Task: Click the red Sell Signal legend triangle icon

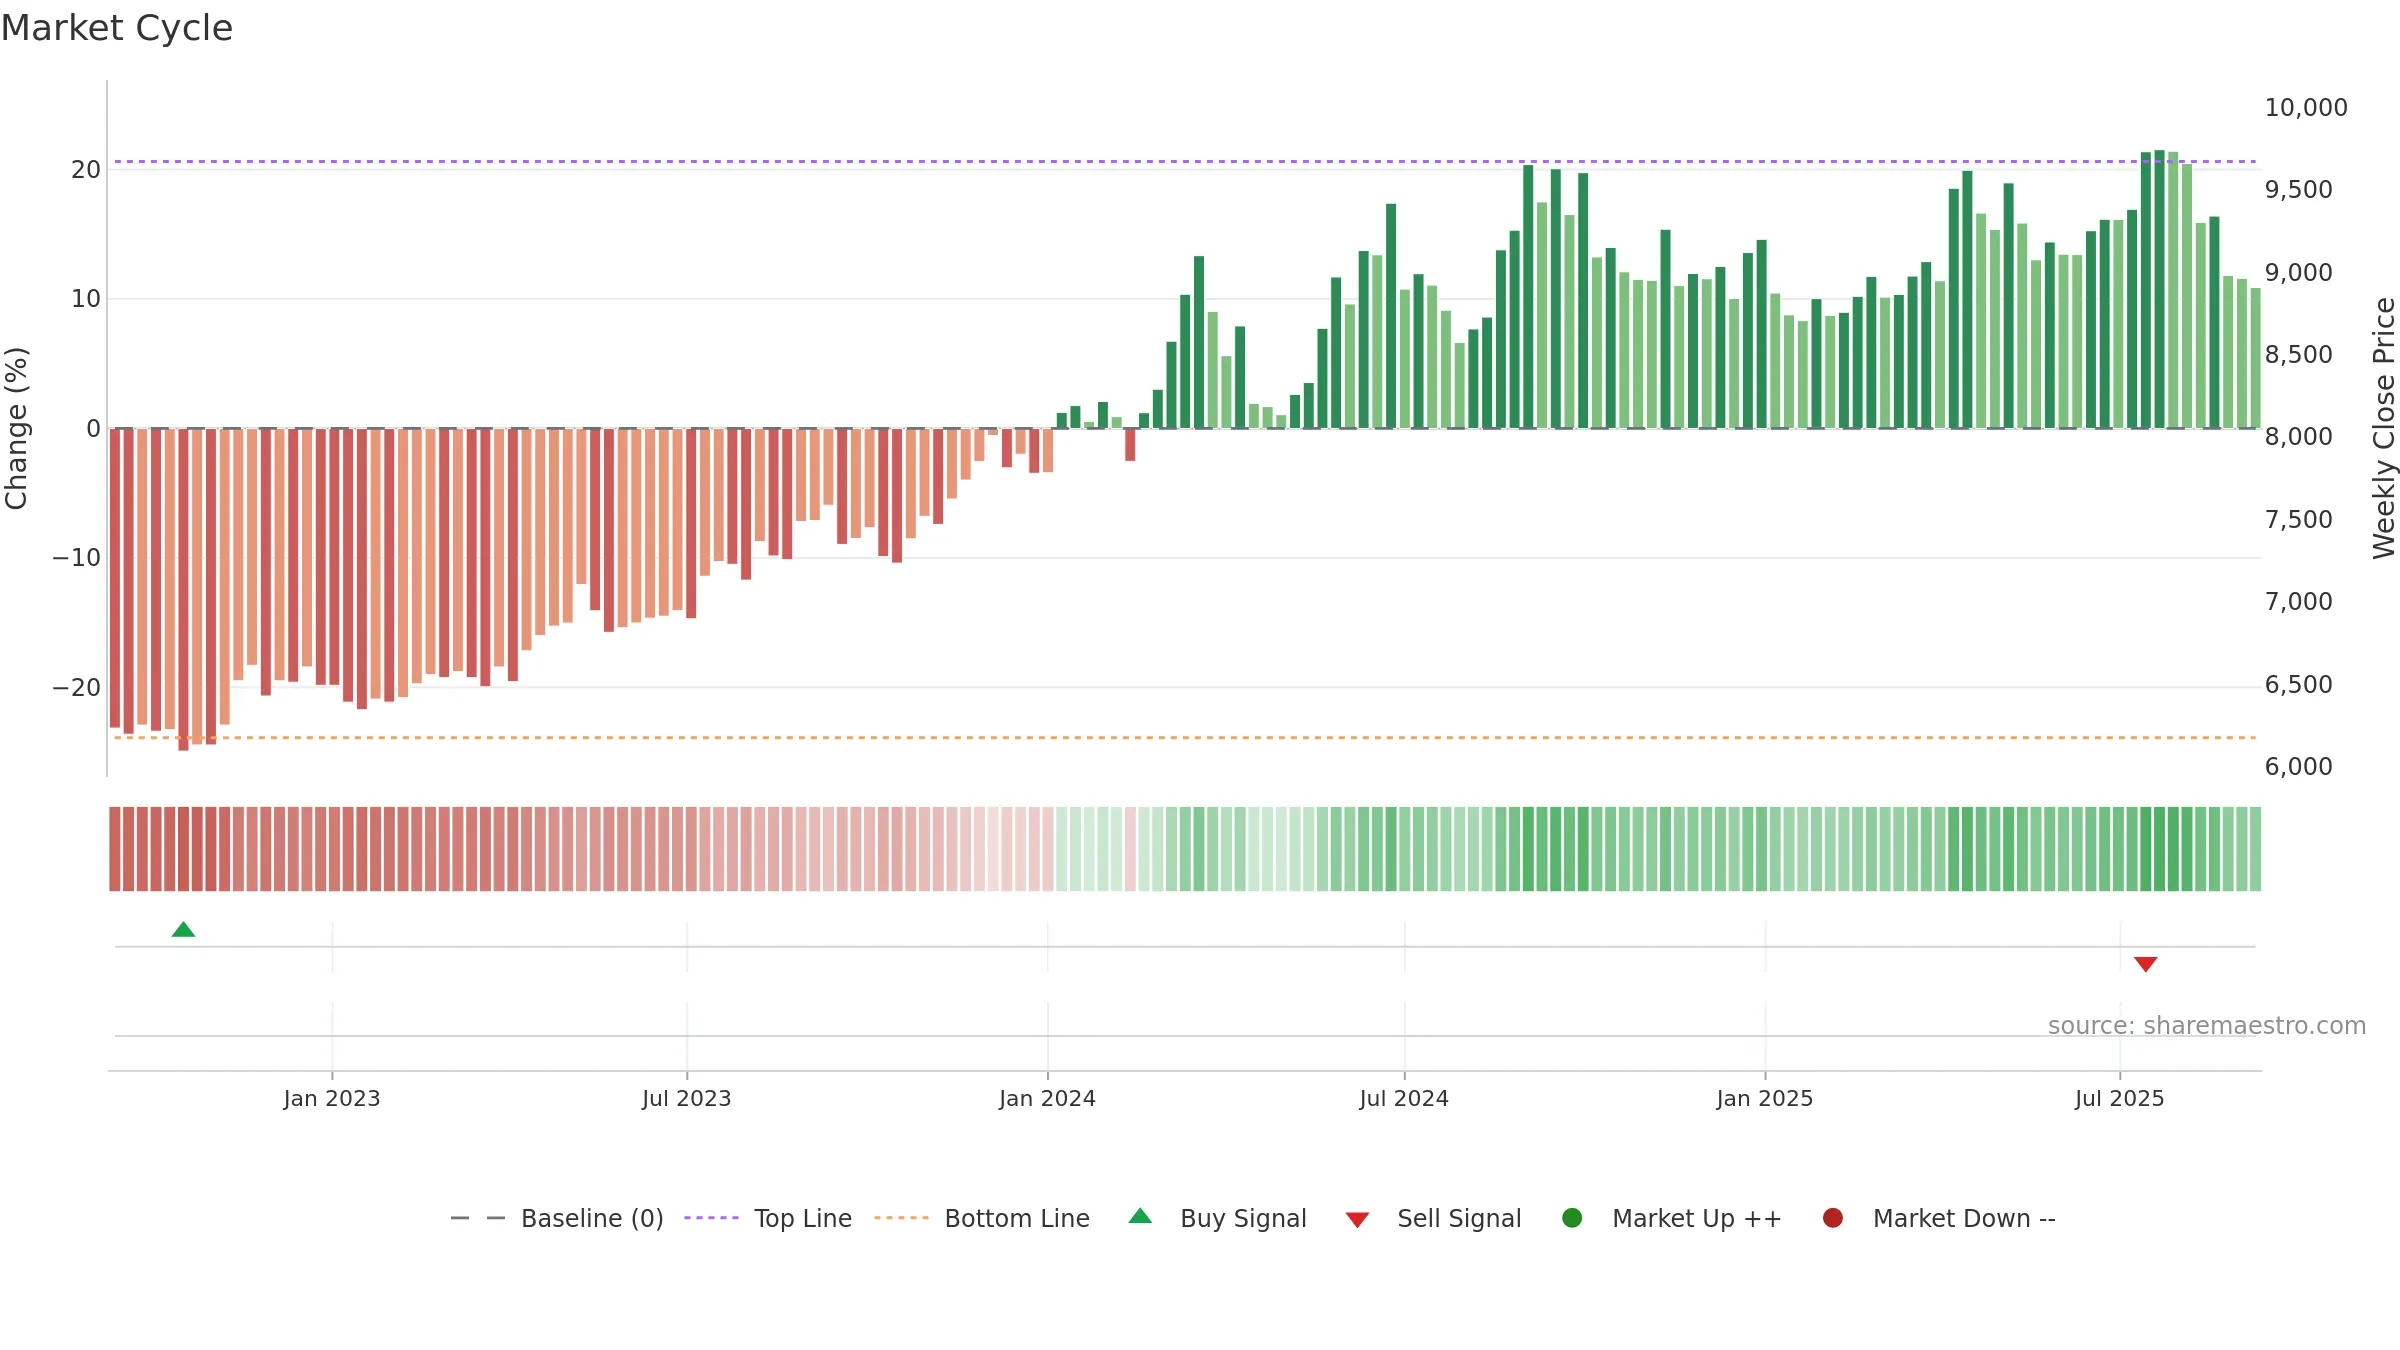Action: point(1357,1220)
